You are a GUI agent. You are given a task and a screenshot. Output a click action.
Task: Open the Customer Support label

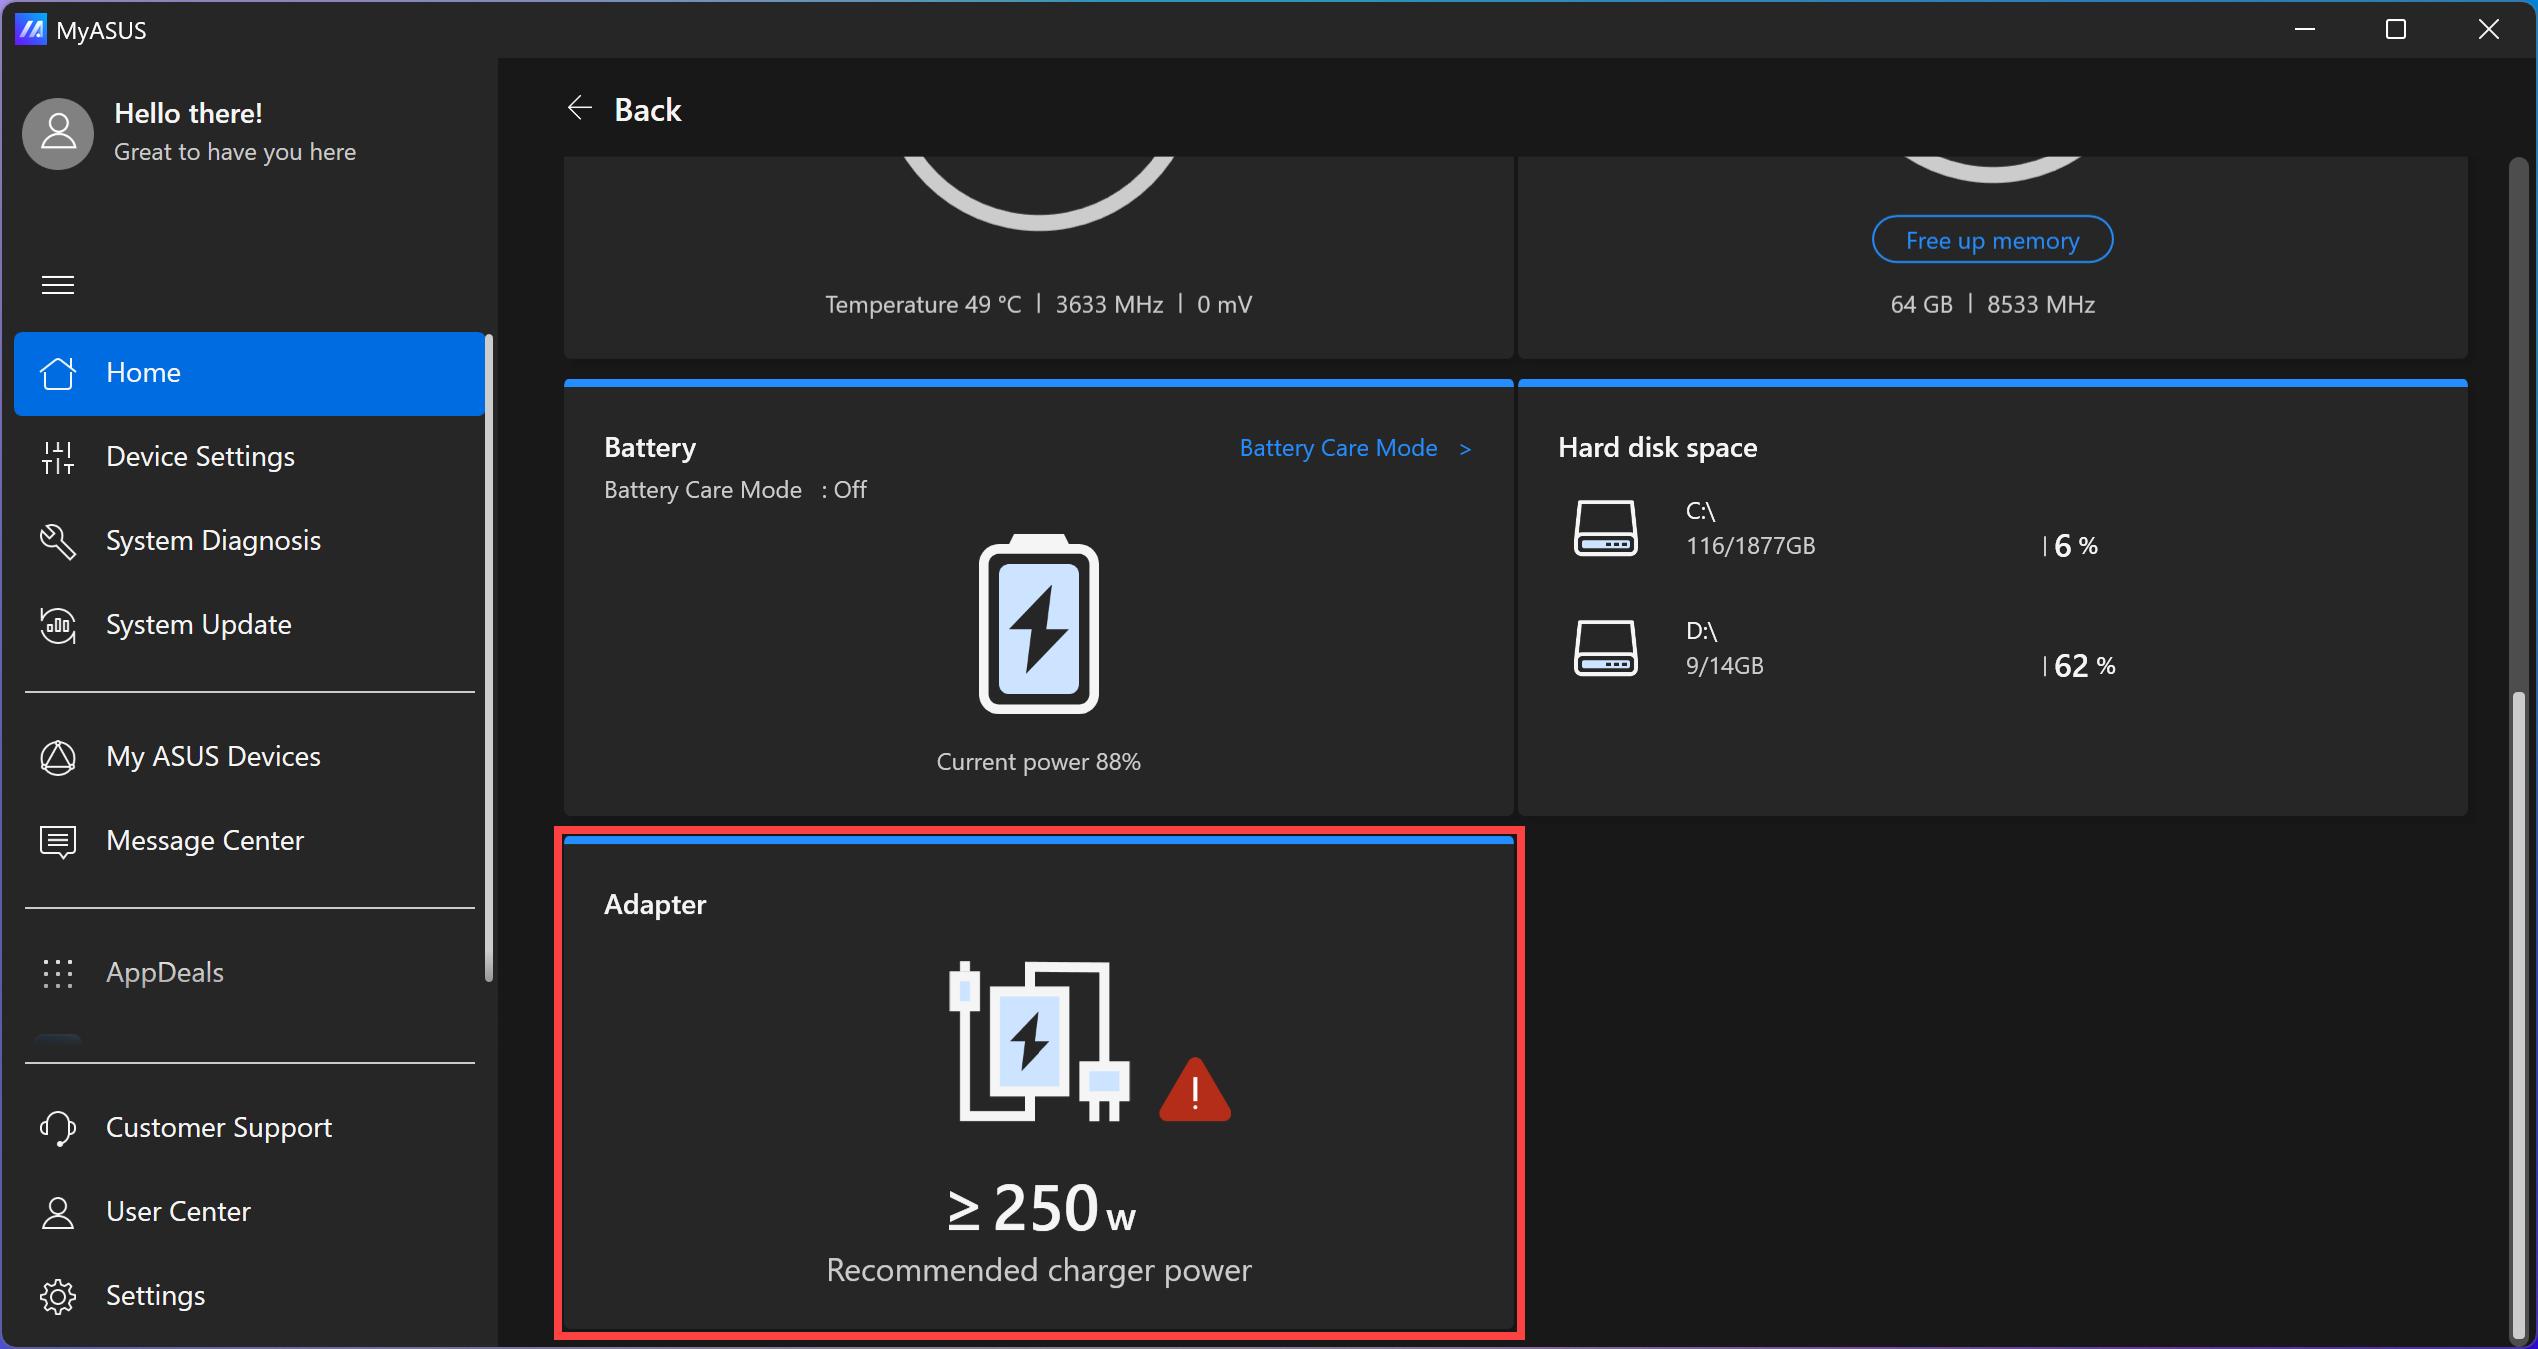pyautogui.click(x=219, y=1128)
